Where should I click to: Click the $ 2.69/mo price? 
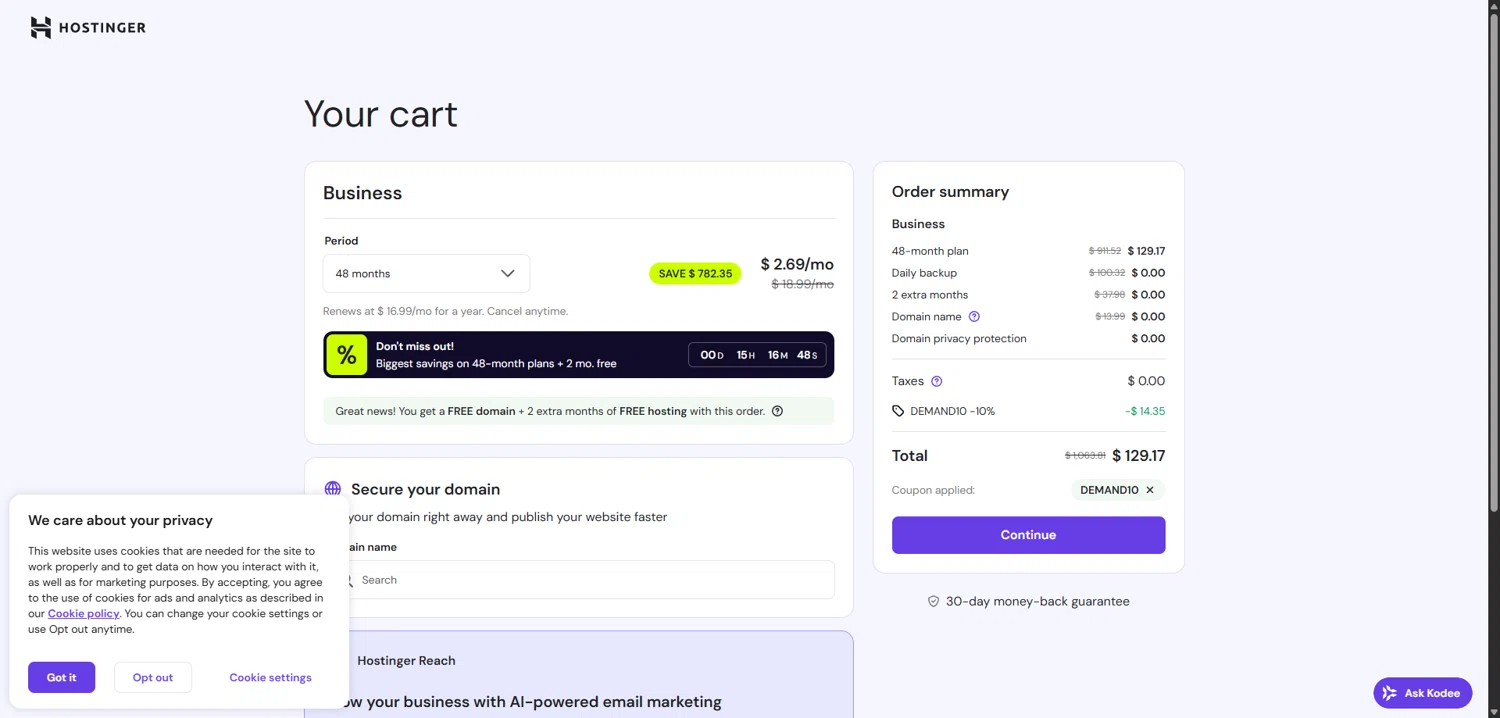797,264
